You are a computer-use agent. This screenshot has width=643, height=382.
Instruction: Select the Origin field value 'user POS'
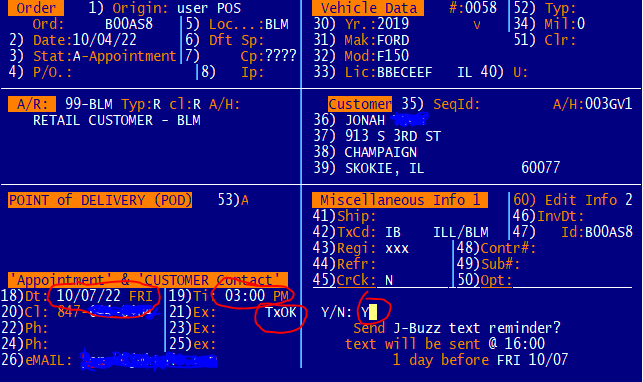209,8
